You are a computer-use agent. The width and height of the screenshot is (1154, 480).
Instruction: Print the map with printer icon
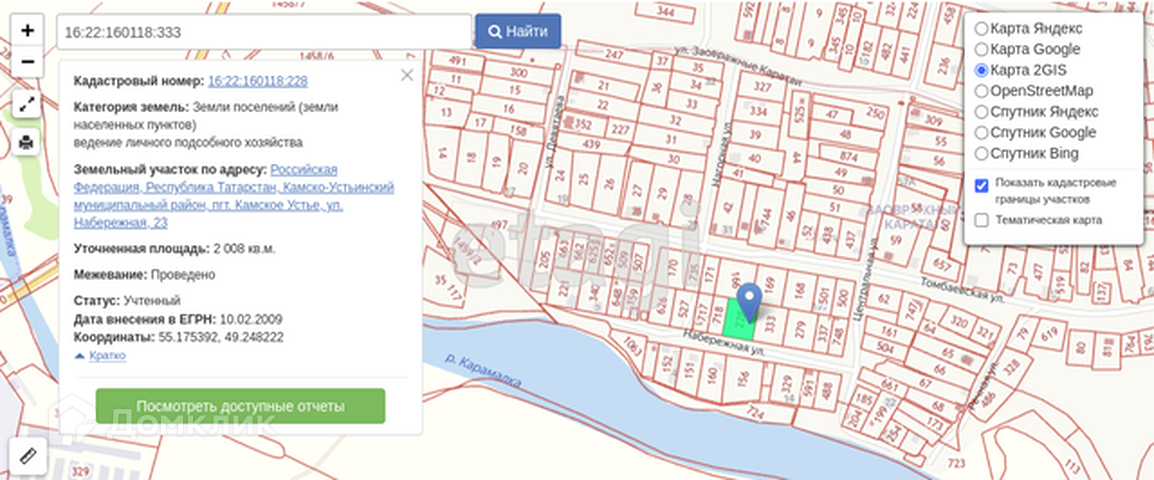click(26, 142)
